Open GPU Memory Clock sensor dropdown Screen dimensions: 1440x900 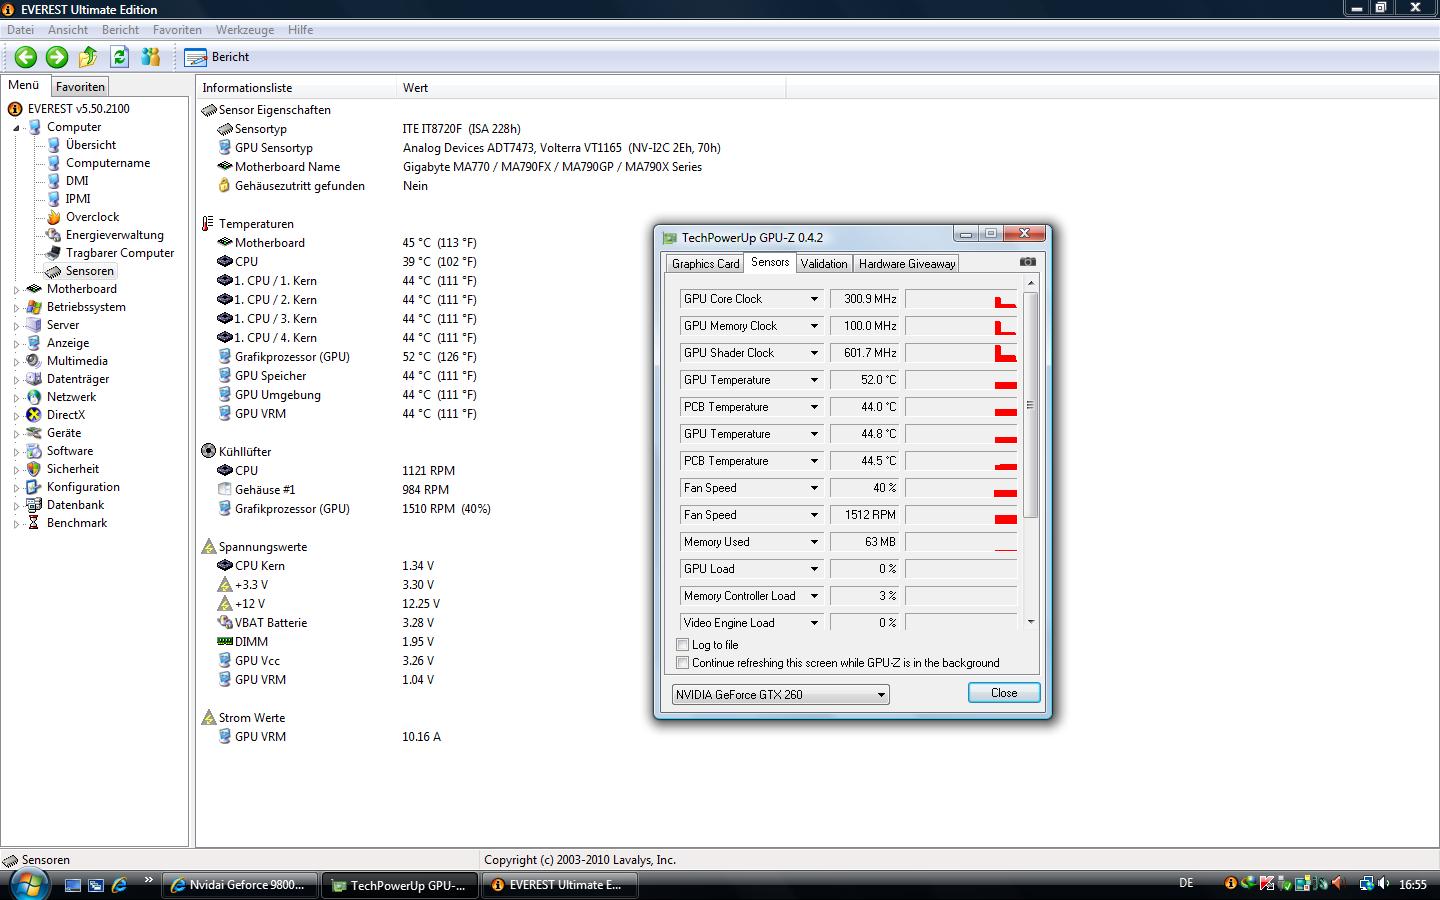pos(814,326)
